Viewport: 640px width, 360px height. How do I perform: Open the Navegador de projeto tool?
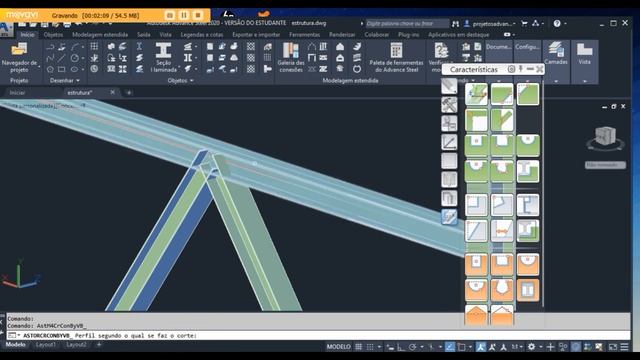tap(19, 58)
